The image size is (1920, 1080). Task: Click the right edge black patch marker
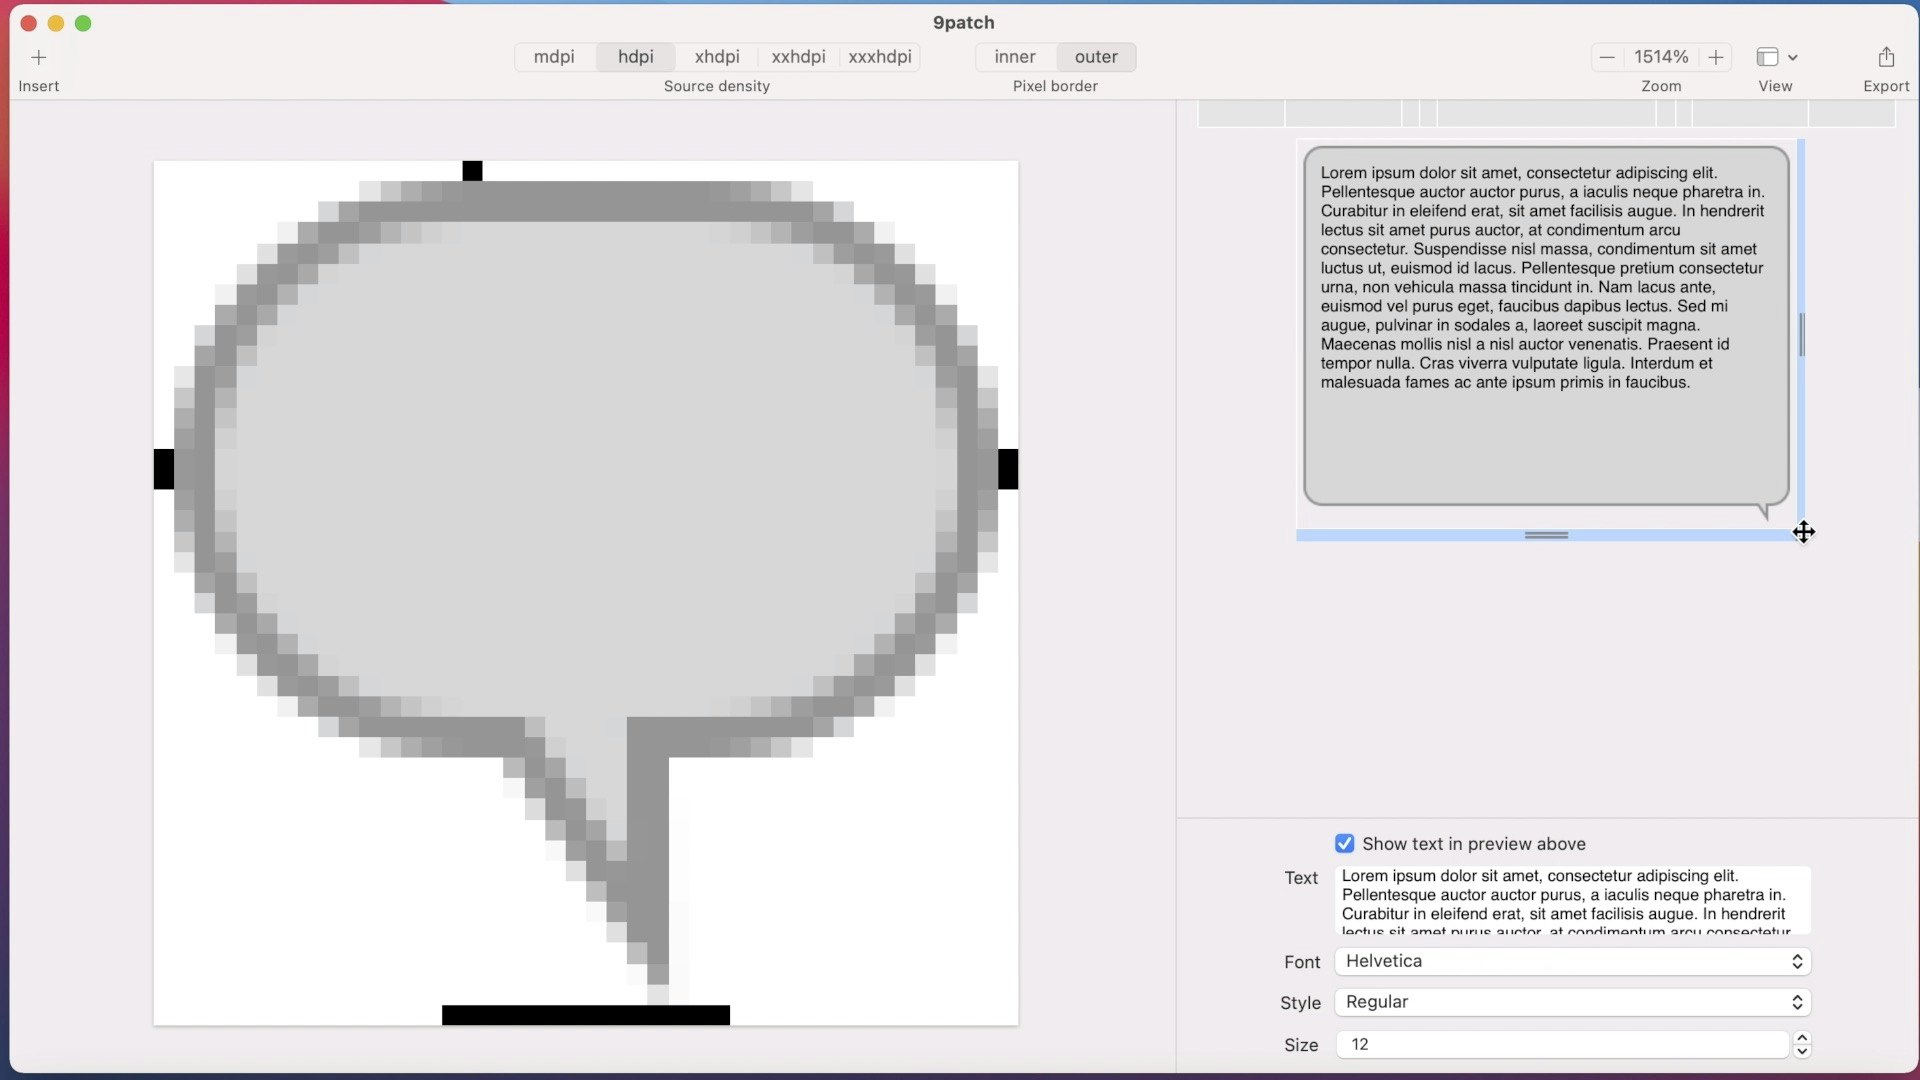[1008, 469]
